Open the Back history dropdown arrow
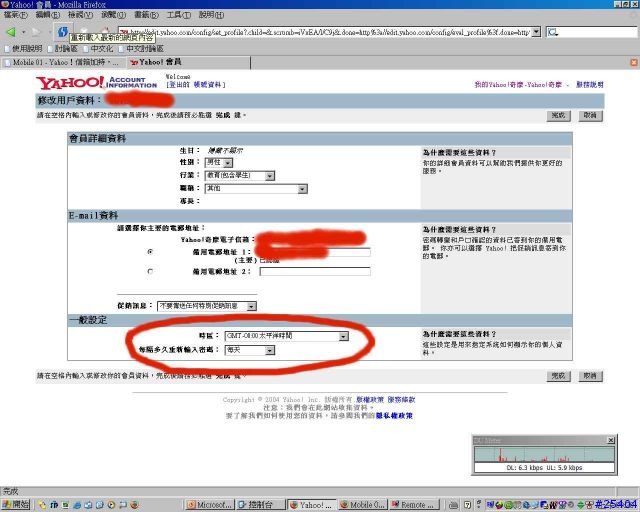Screen dimensions: 640x512 [23, 31]
